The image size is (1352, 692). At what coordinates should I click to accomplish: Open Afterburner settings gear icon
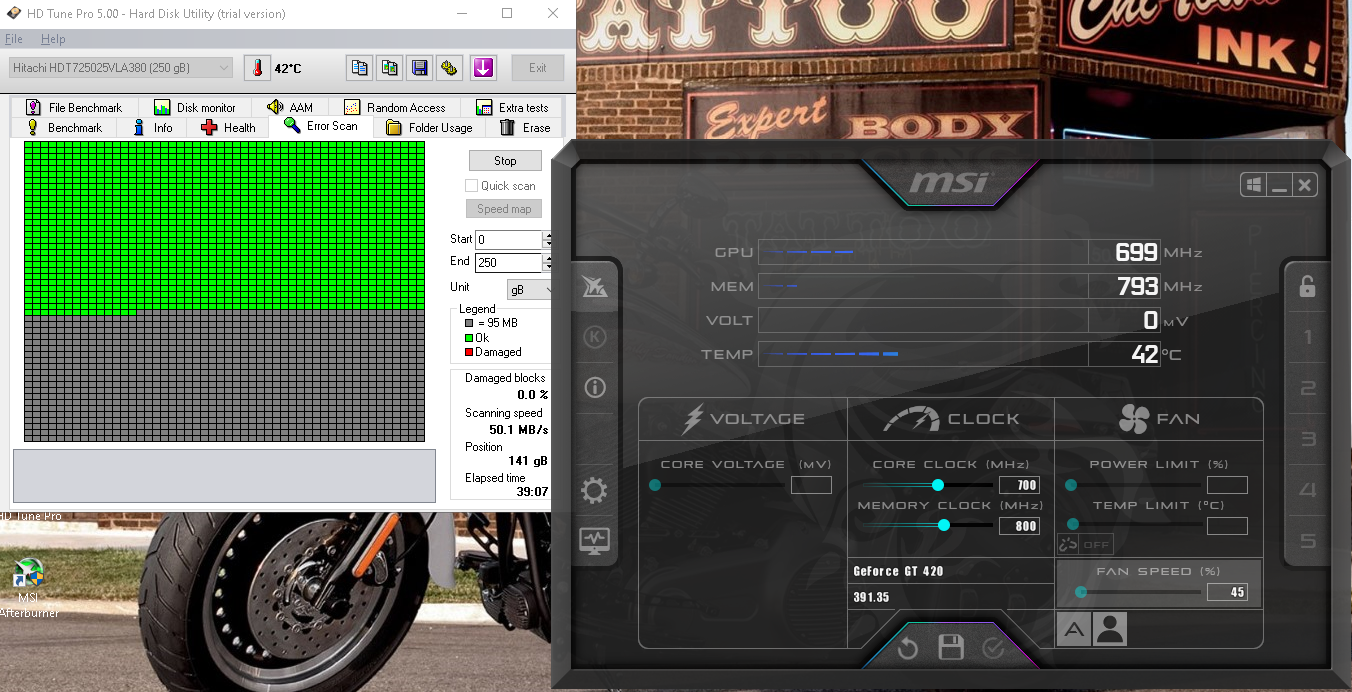[595, 490]
